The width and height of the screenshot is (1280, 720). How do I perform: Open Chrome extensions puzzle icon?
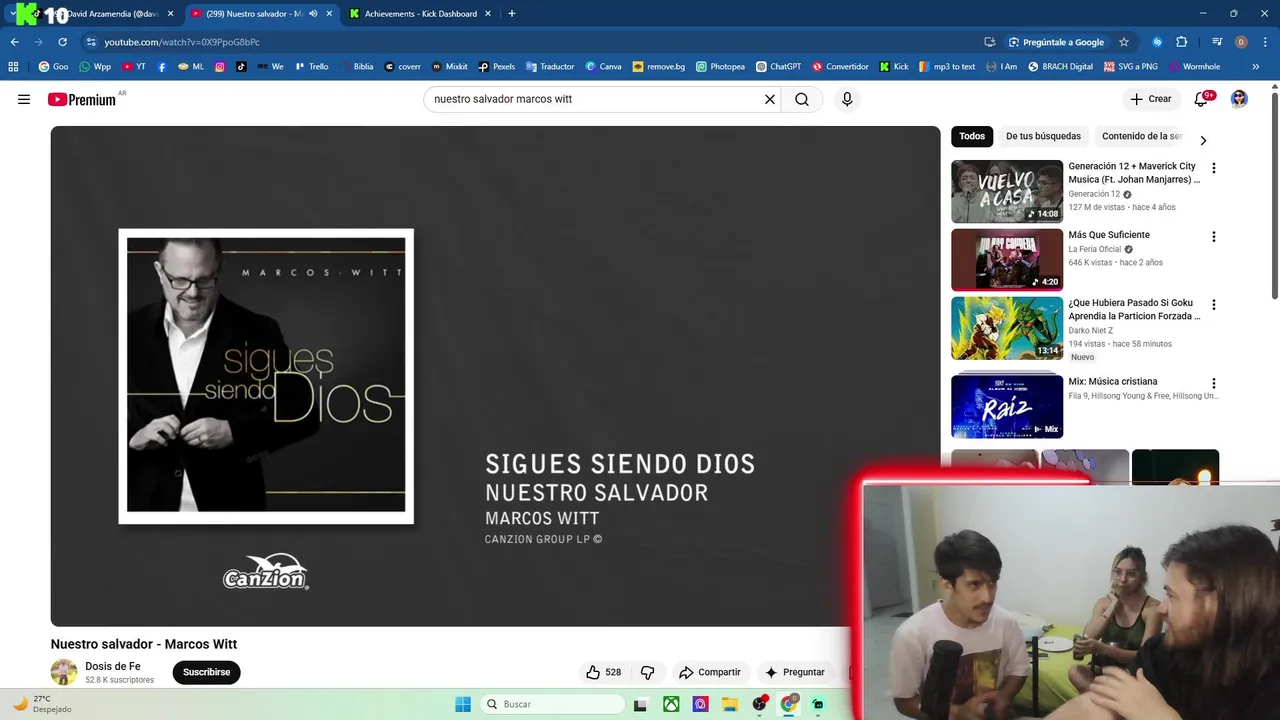(1182, 42)
